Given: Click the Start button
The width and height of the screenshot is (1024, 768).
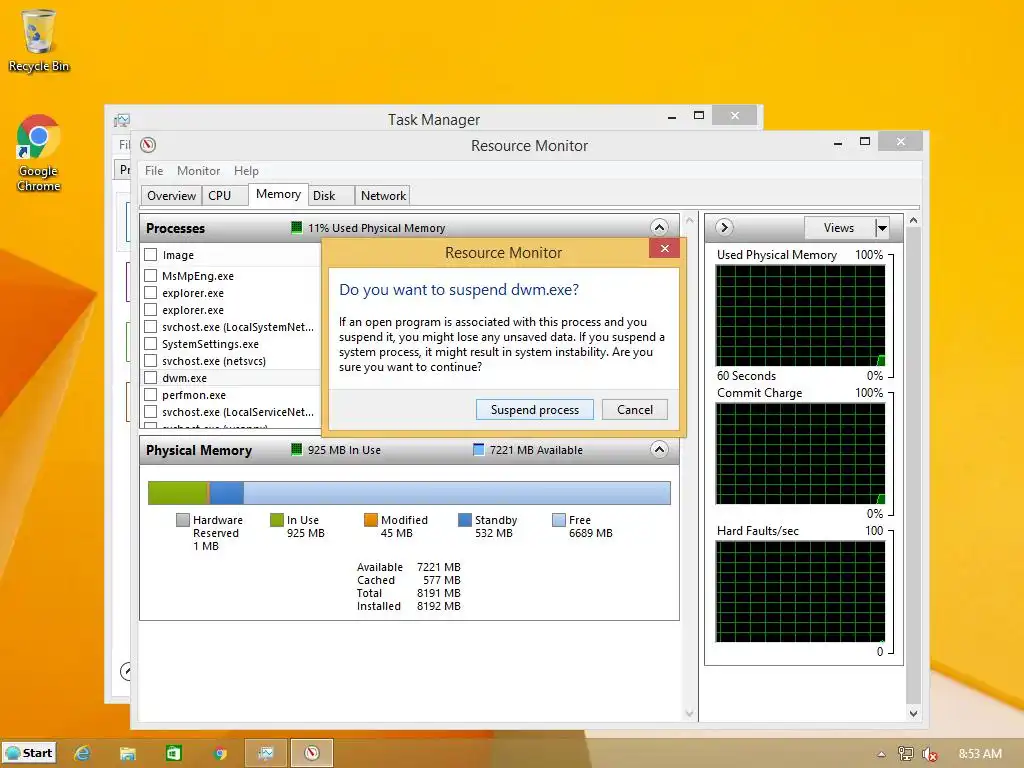Looking at the screenshot, I should (29, 753).
